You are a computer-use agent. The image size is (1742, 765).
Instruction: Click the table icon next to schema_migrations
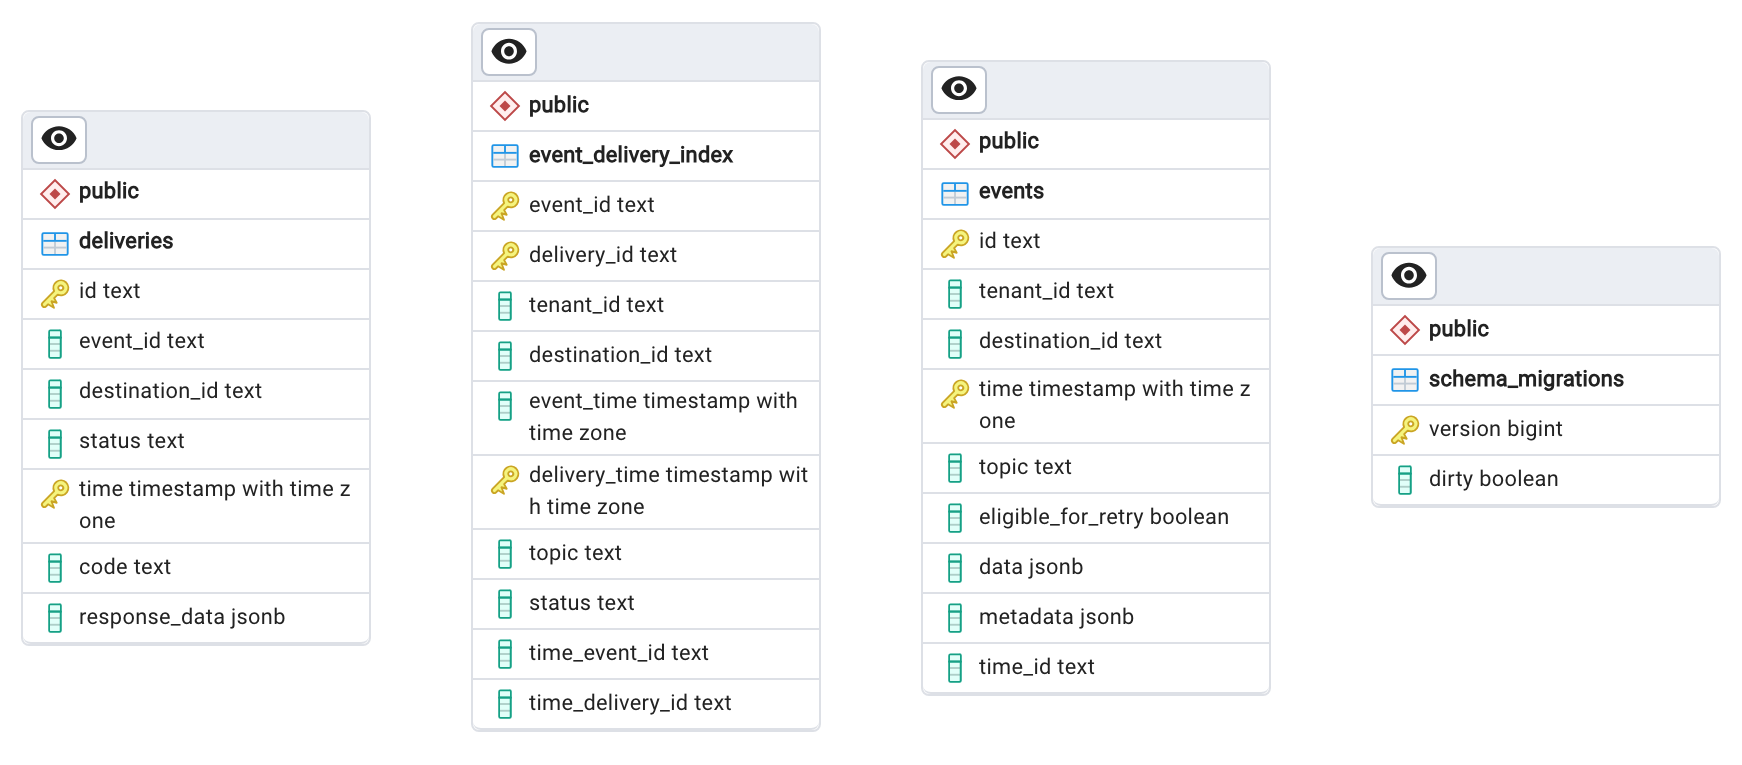pos(1405,380)
